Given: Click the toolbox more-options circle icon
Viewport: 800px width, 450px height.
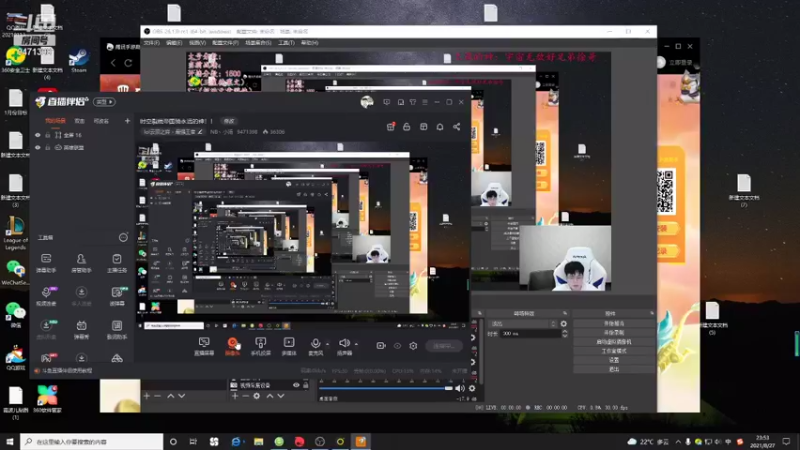Looking at the screenshot, I should pos(123,237).
